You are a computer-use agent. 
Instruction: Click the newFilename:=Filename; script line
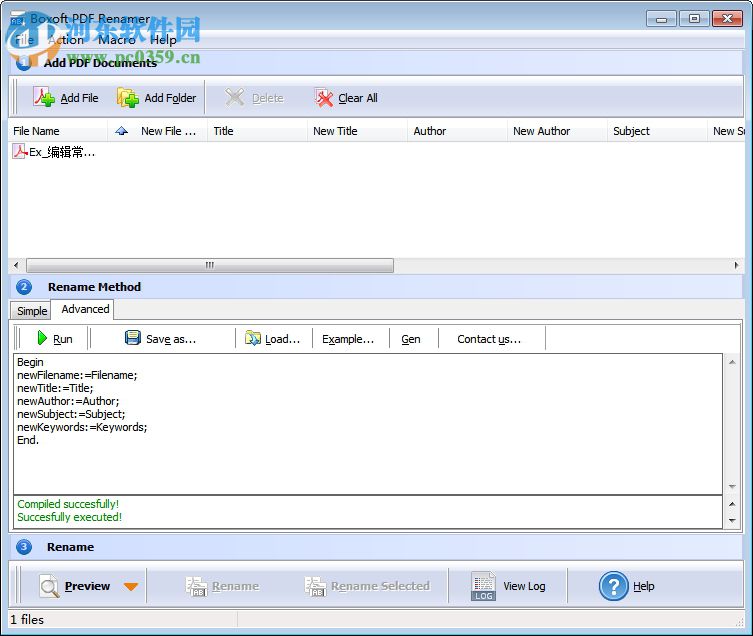tap(77, 375)
